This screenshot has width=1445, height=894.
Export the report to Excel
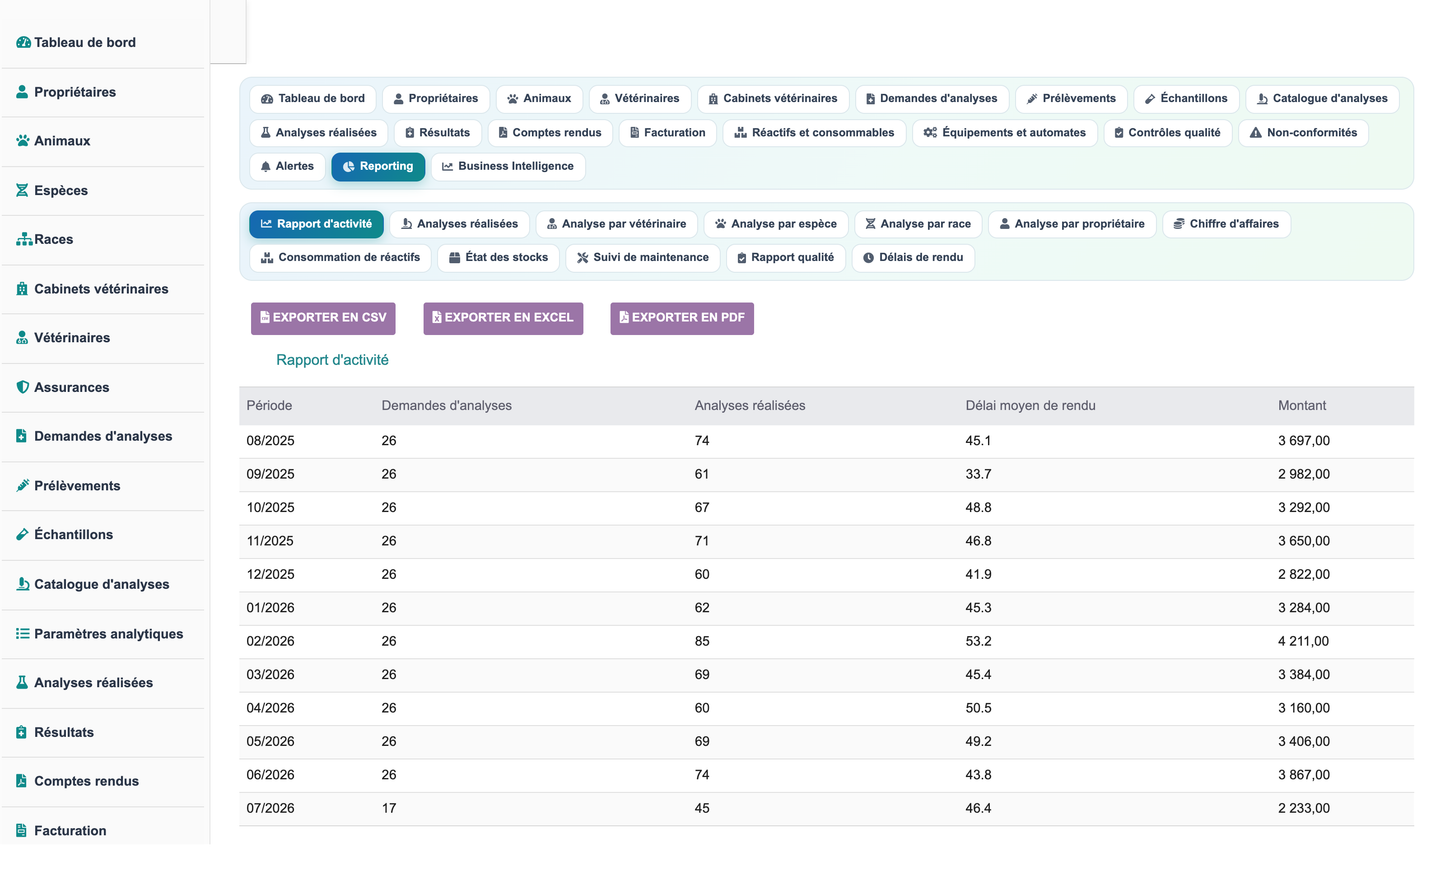pos(503,318)
